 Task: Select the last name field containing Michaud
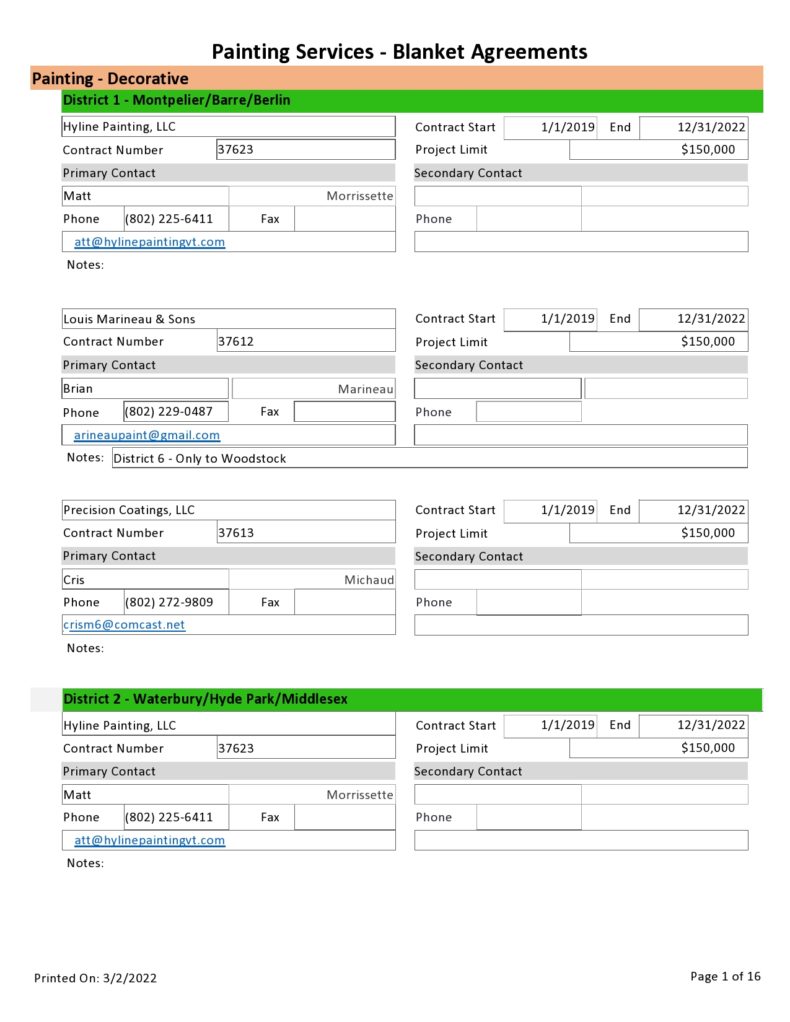(x=313, y=580)
